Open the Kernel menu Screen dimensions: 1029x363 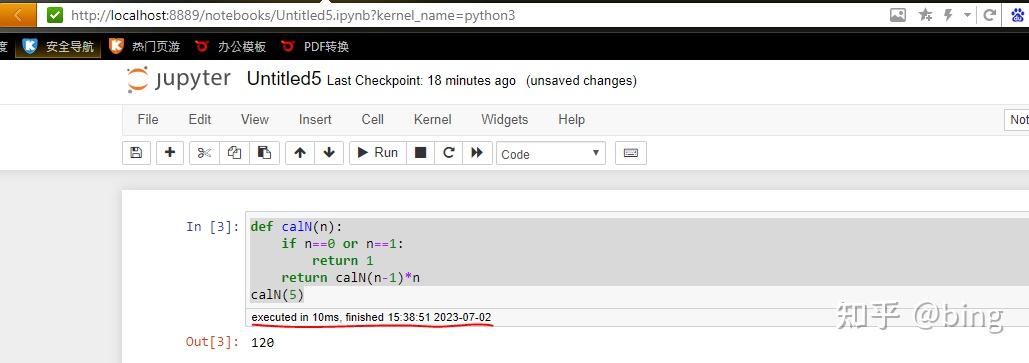432,119
